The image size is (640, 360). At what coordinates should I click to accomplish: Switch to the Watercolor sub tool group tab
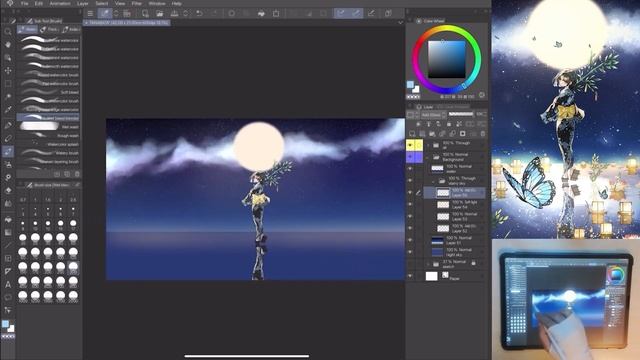point(27,29)
